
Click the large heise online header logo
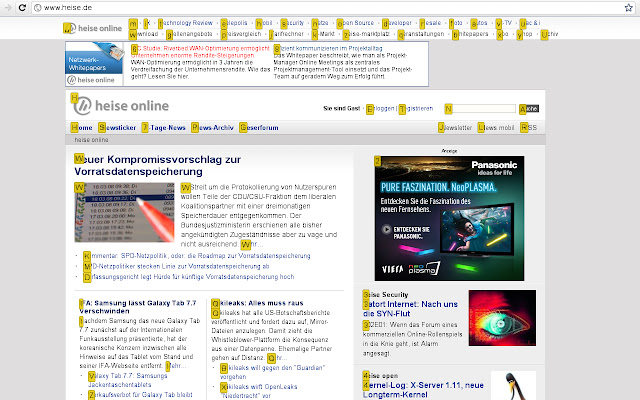120,105
